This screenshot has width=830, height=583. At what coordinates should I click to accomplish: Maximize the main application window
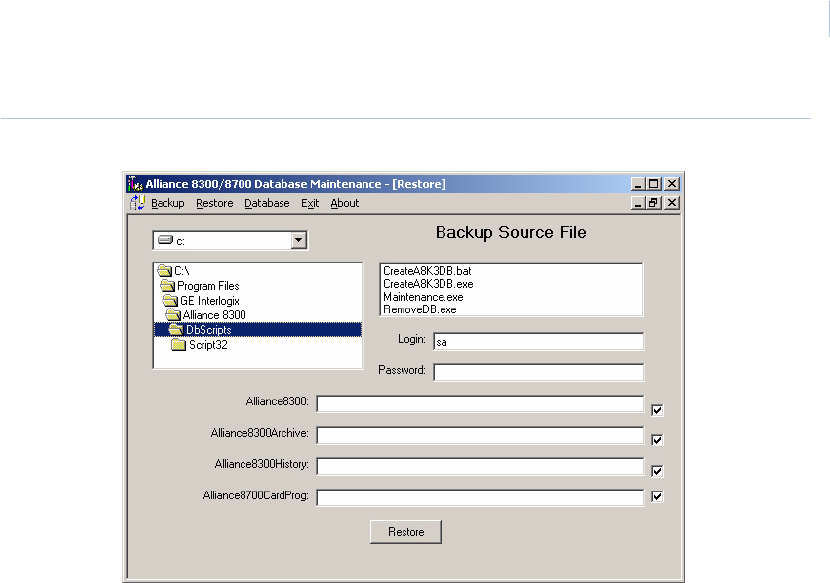654,184
